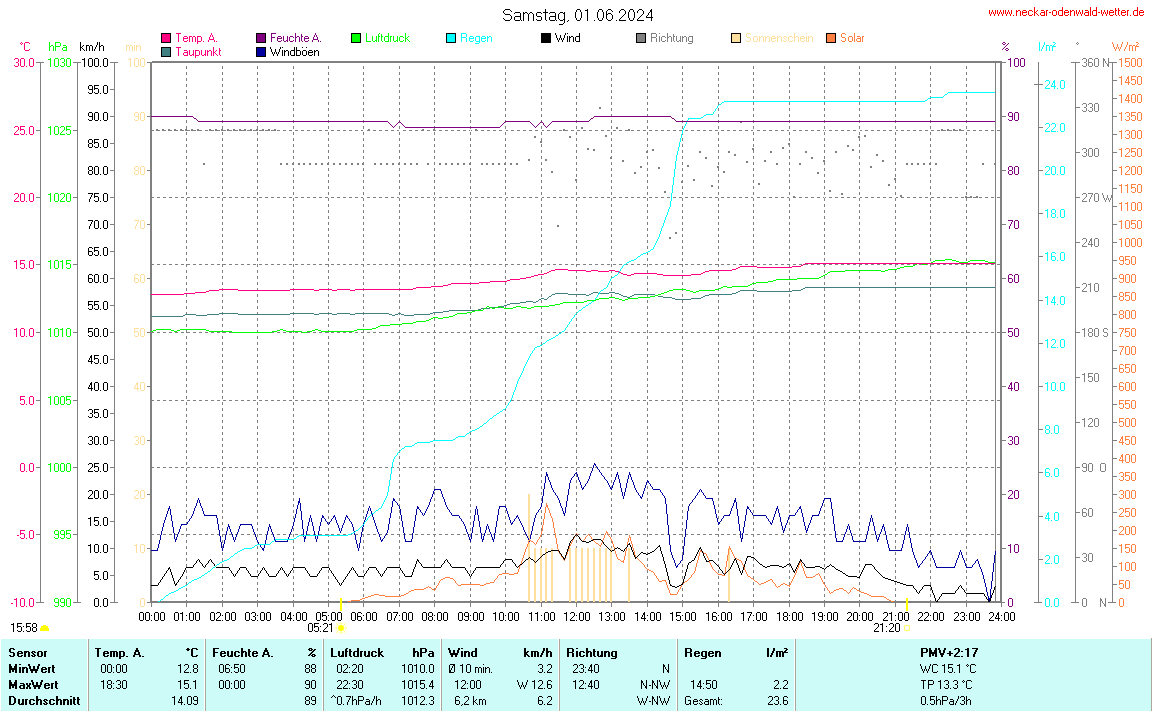
Task: Click the sunrise icon next to 05:21
Action: click(x=341, y=628)
